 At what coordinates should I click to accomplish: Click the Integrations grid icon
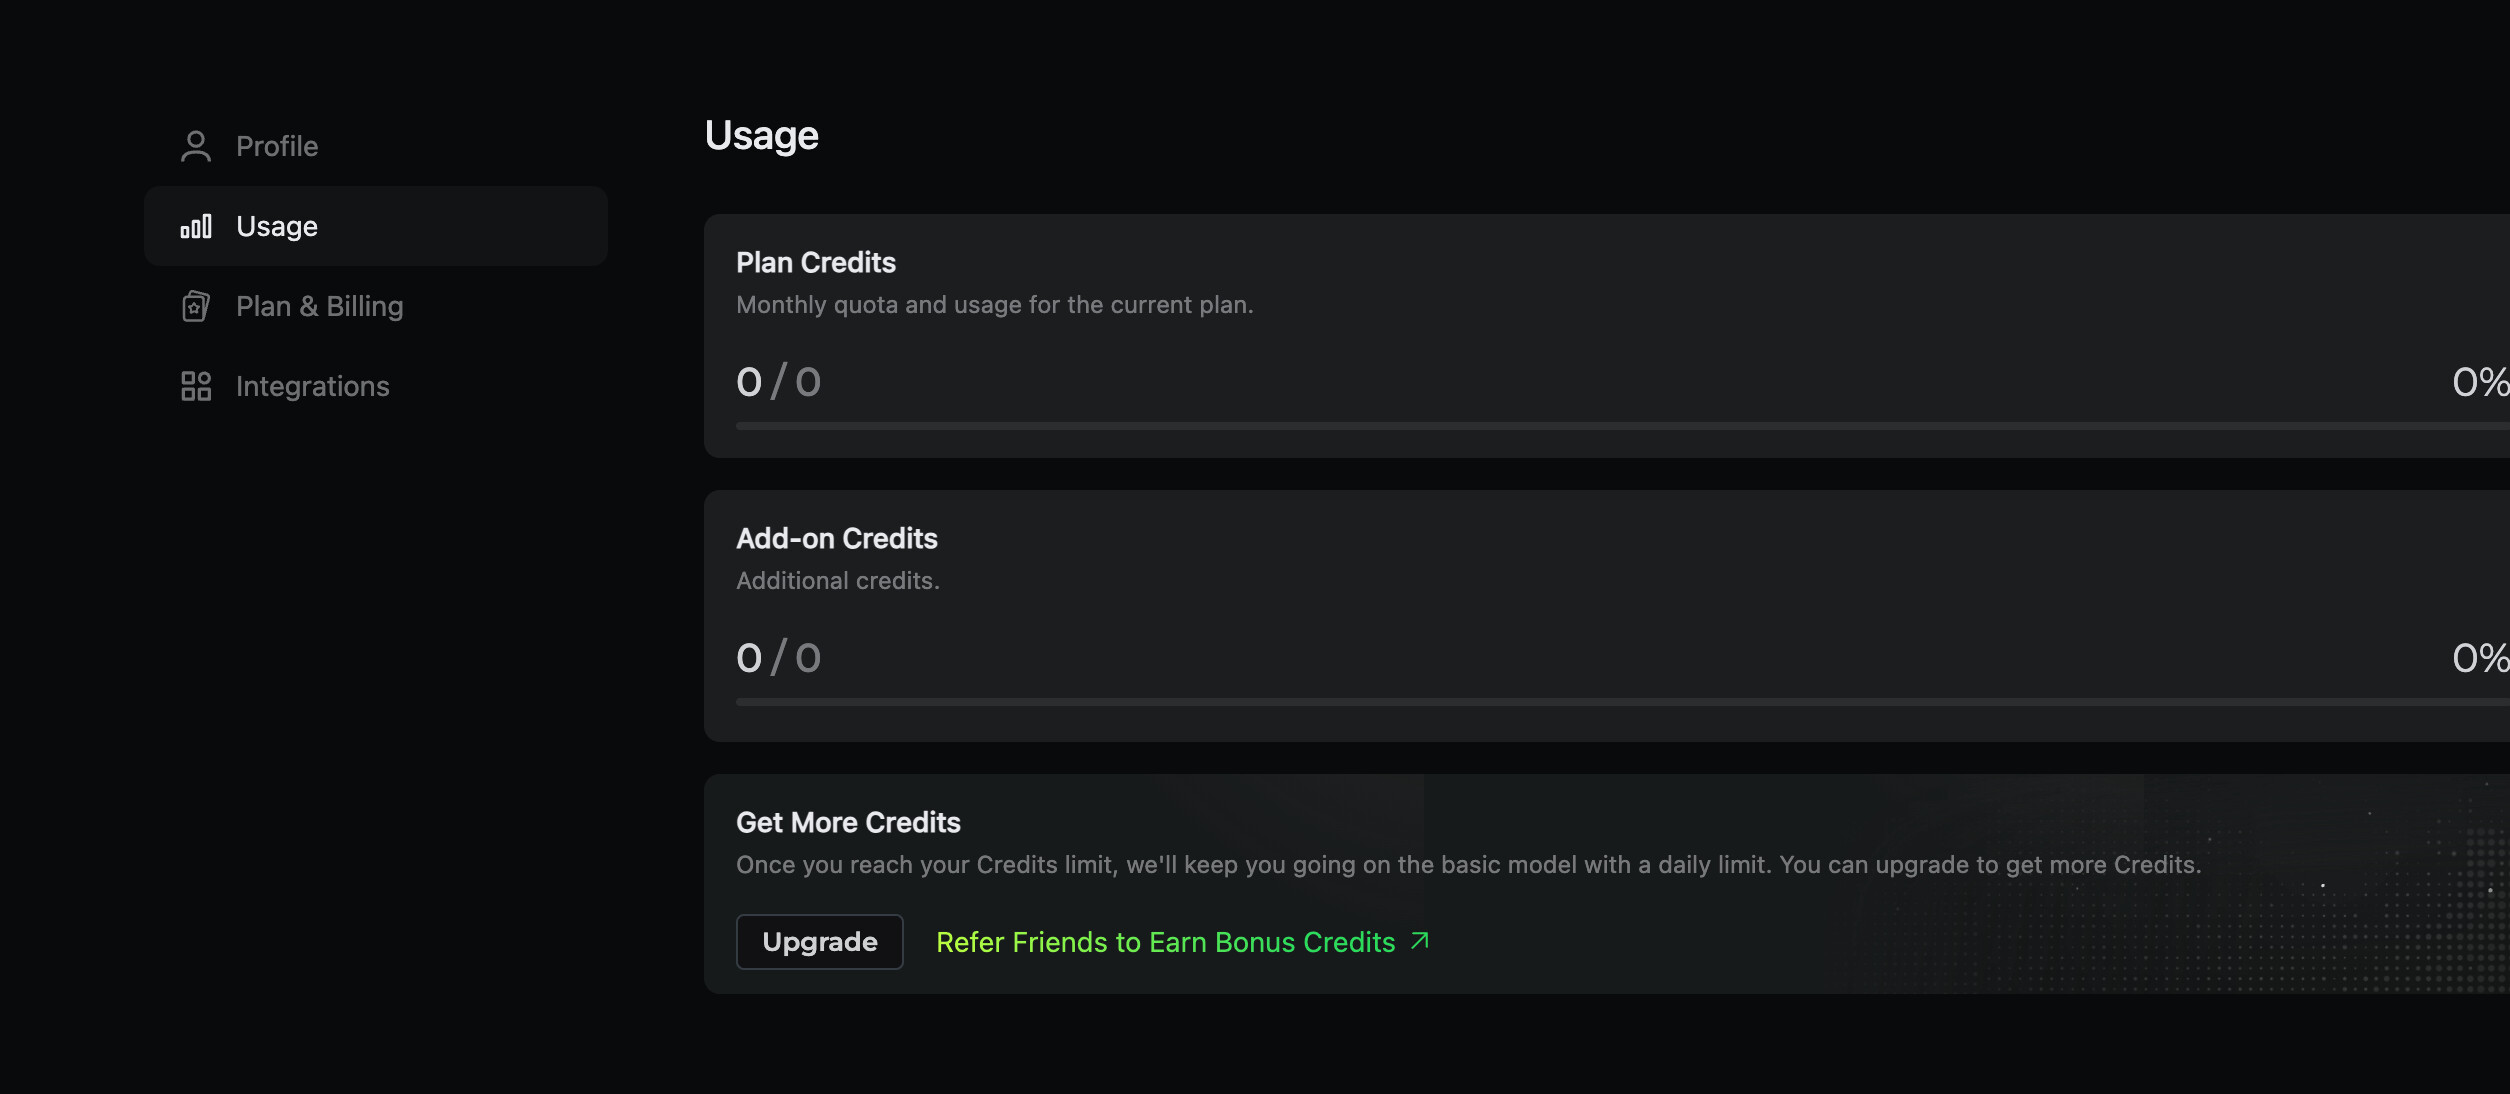(x=196, y=386)
